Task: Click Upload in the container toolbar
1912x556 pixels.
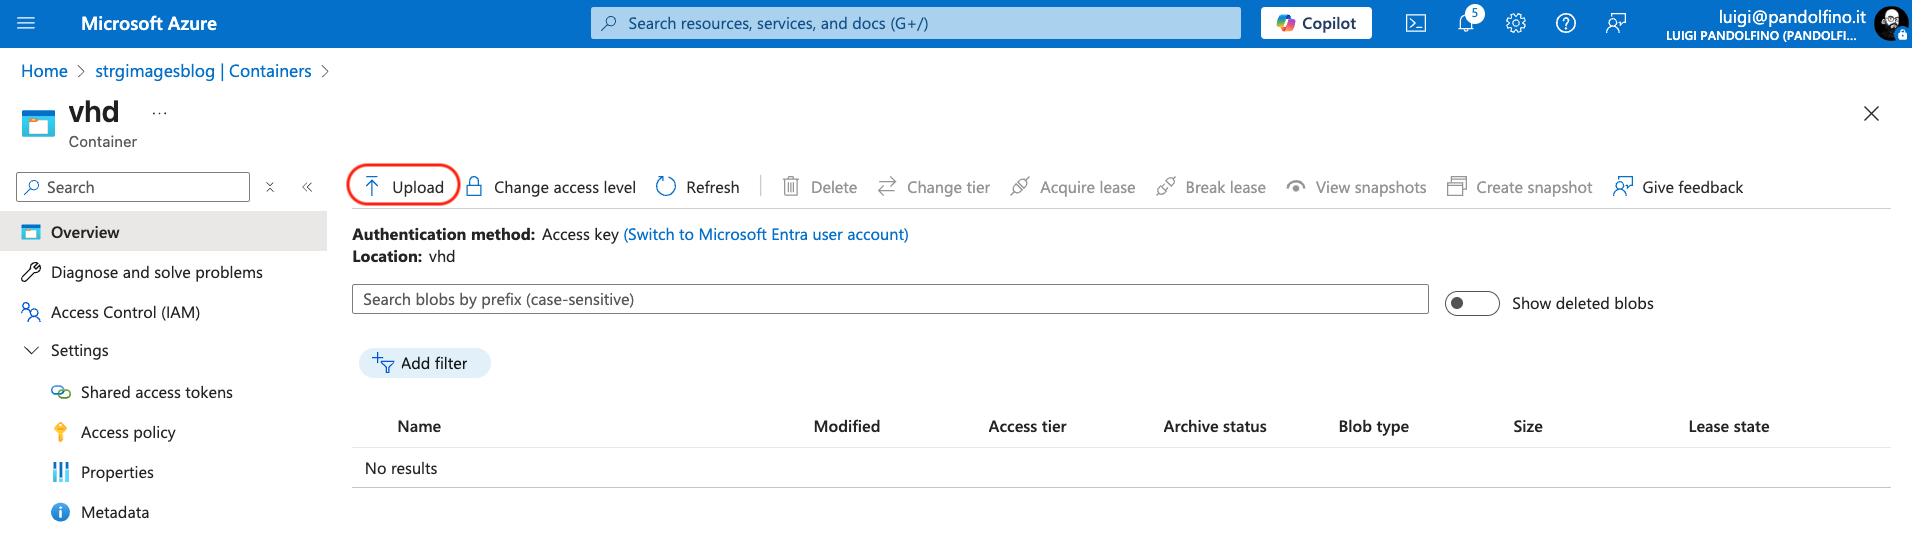Action: [x=404, y=187]
